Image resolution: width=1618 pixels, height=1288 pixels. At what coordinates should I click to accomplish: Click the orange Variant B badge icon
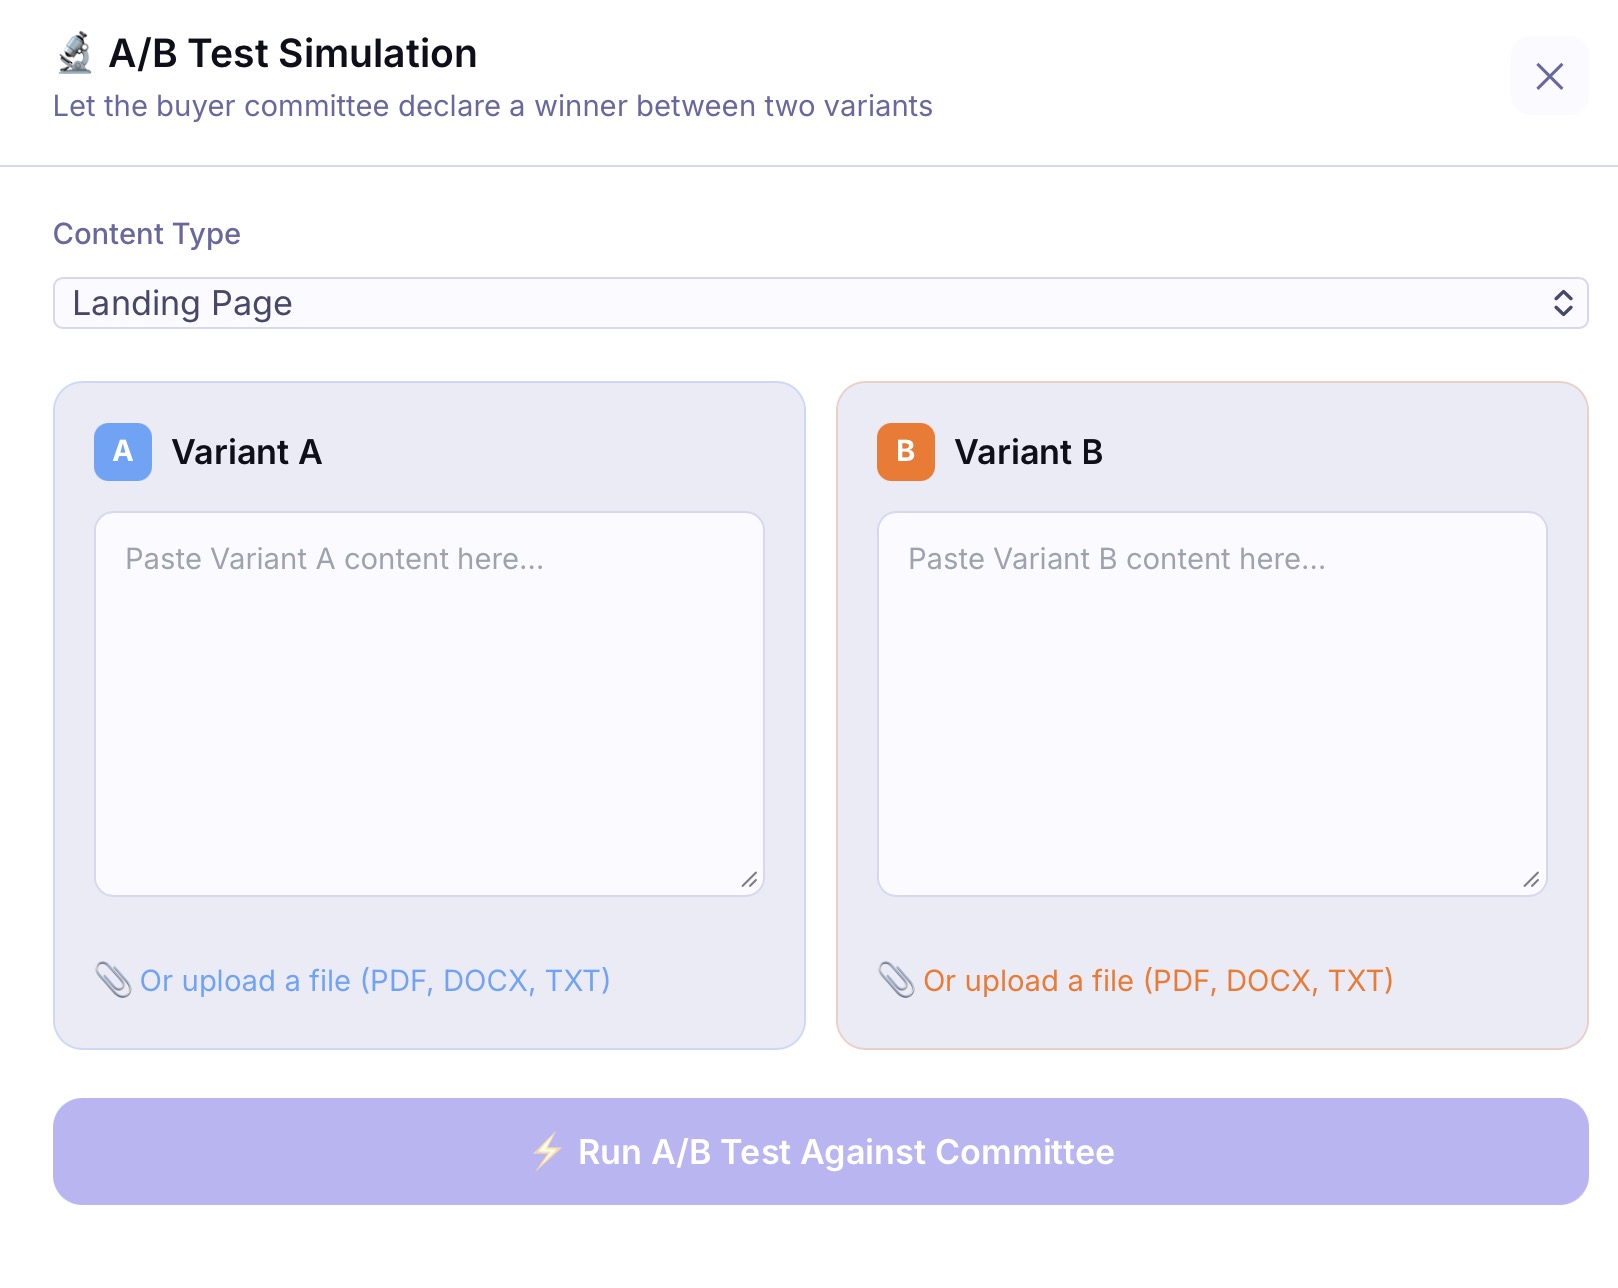(x=906, y=452)
